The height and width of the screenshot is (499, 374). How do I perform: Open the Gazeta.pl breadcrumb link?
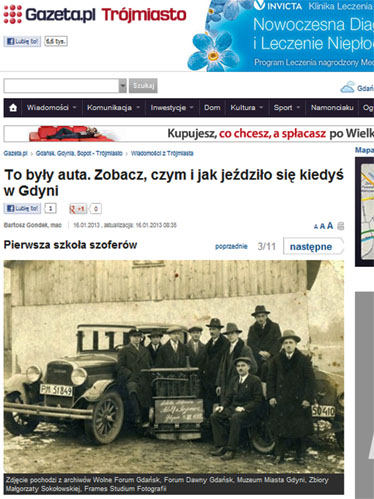(x=15, y=153)
